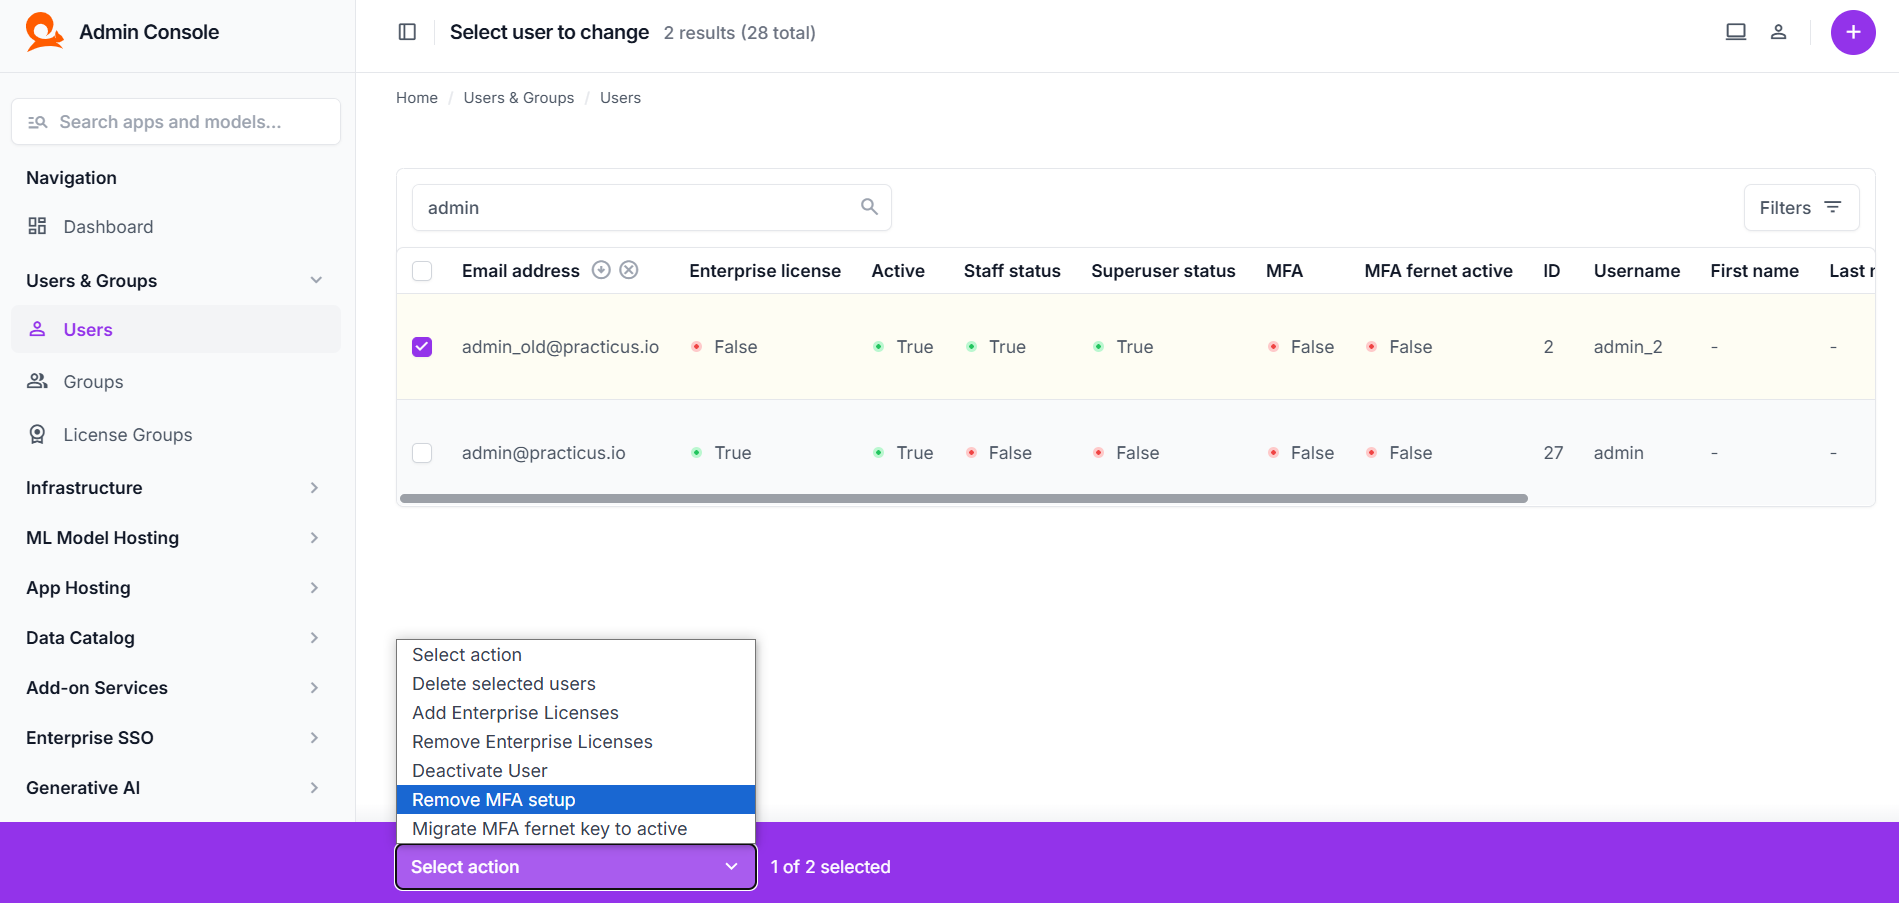The width and height of the screenshot is (1899, 903).
Task: Open the user profile icon
Action: click(x=1778, y=32)
